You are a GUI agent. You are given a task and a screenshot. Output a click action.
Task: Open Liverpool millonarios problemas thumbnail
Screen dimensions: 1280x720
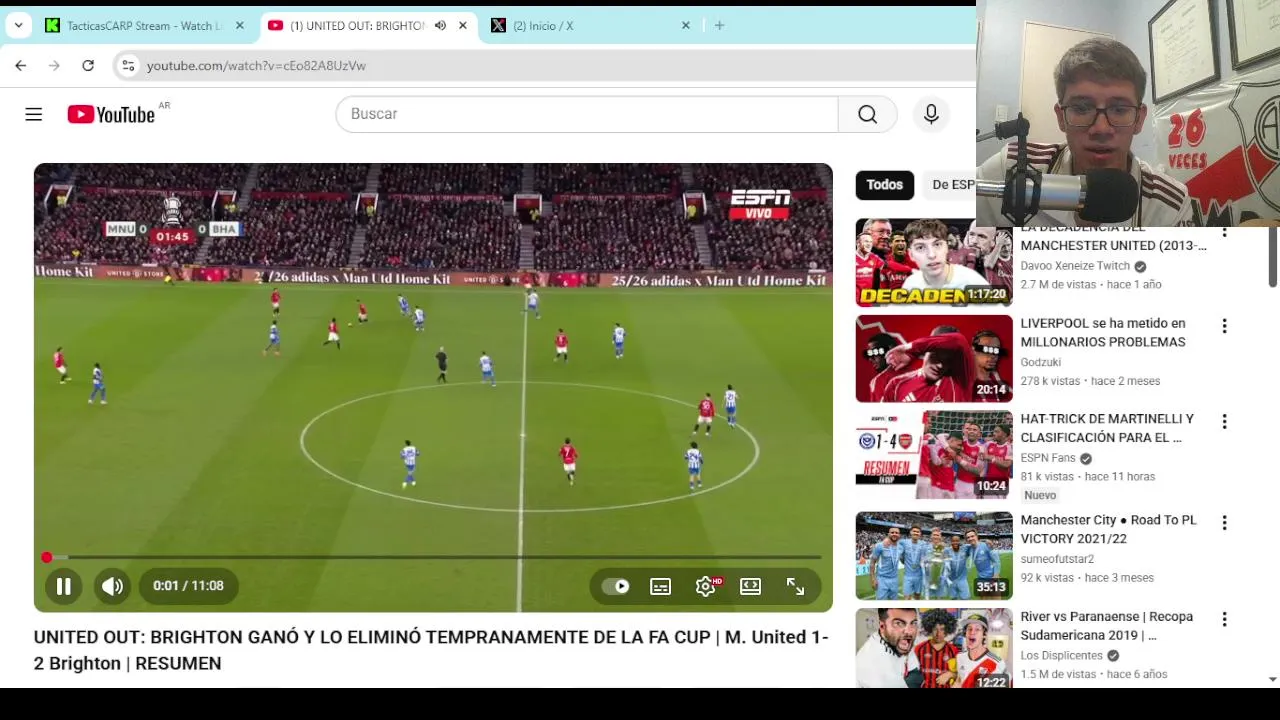click(934, 359)
